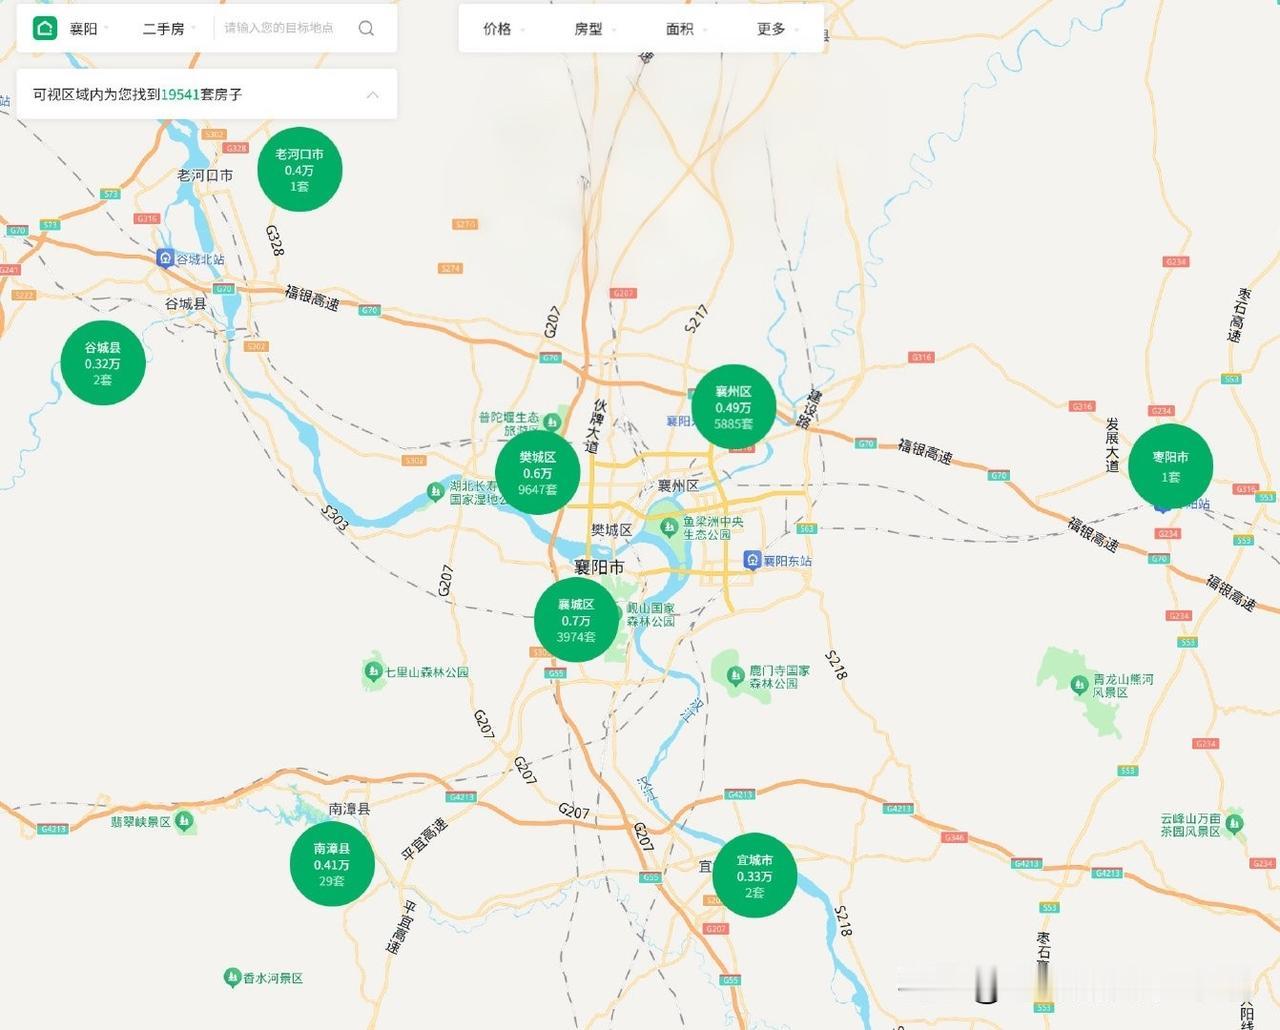Click the 伙牌大道 road label
Screen dimensions: 1280x1030
[x=595, y=428]
